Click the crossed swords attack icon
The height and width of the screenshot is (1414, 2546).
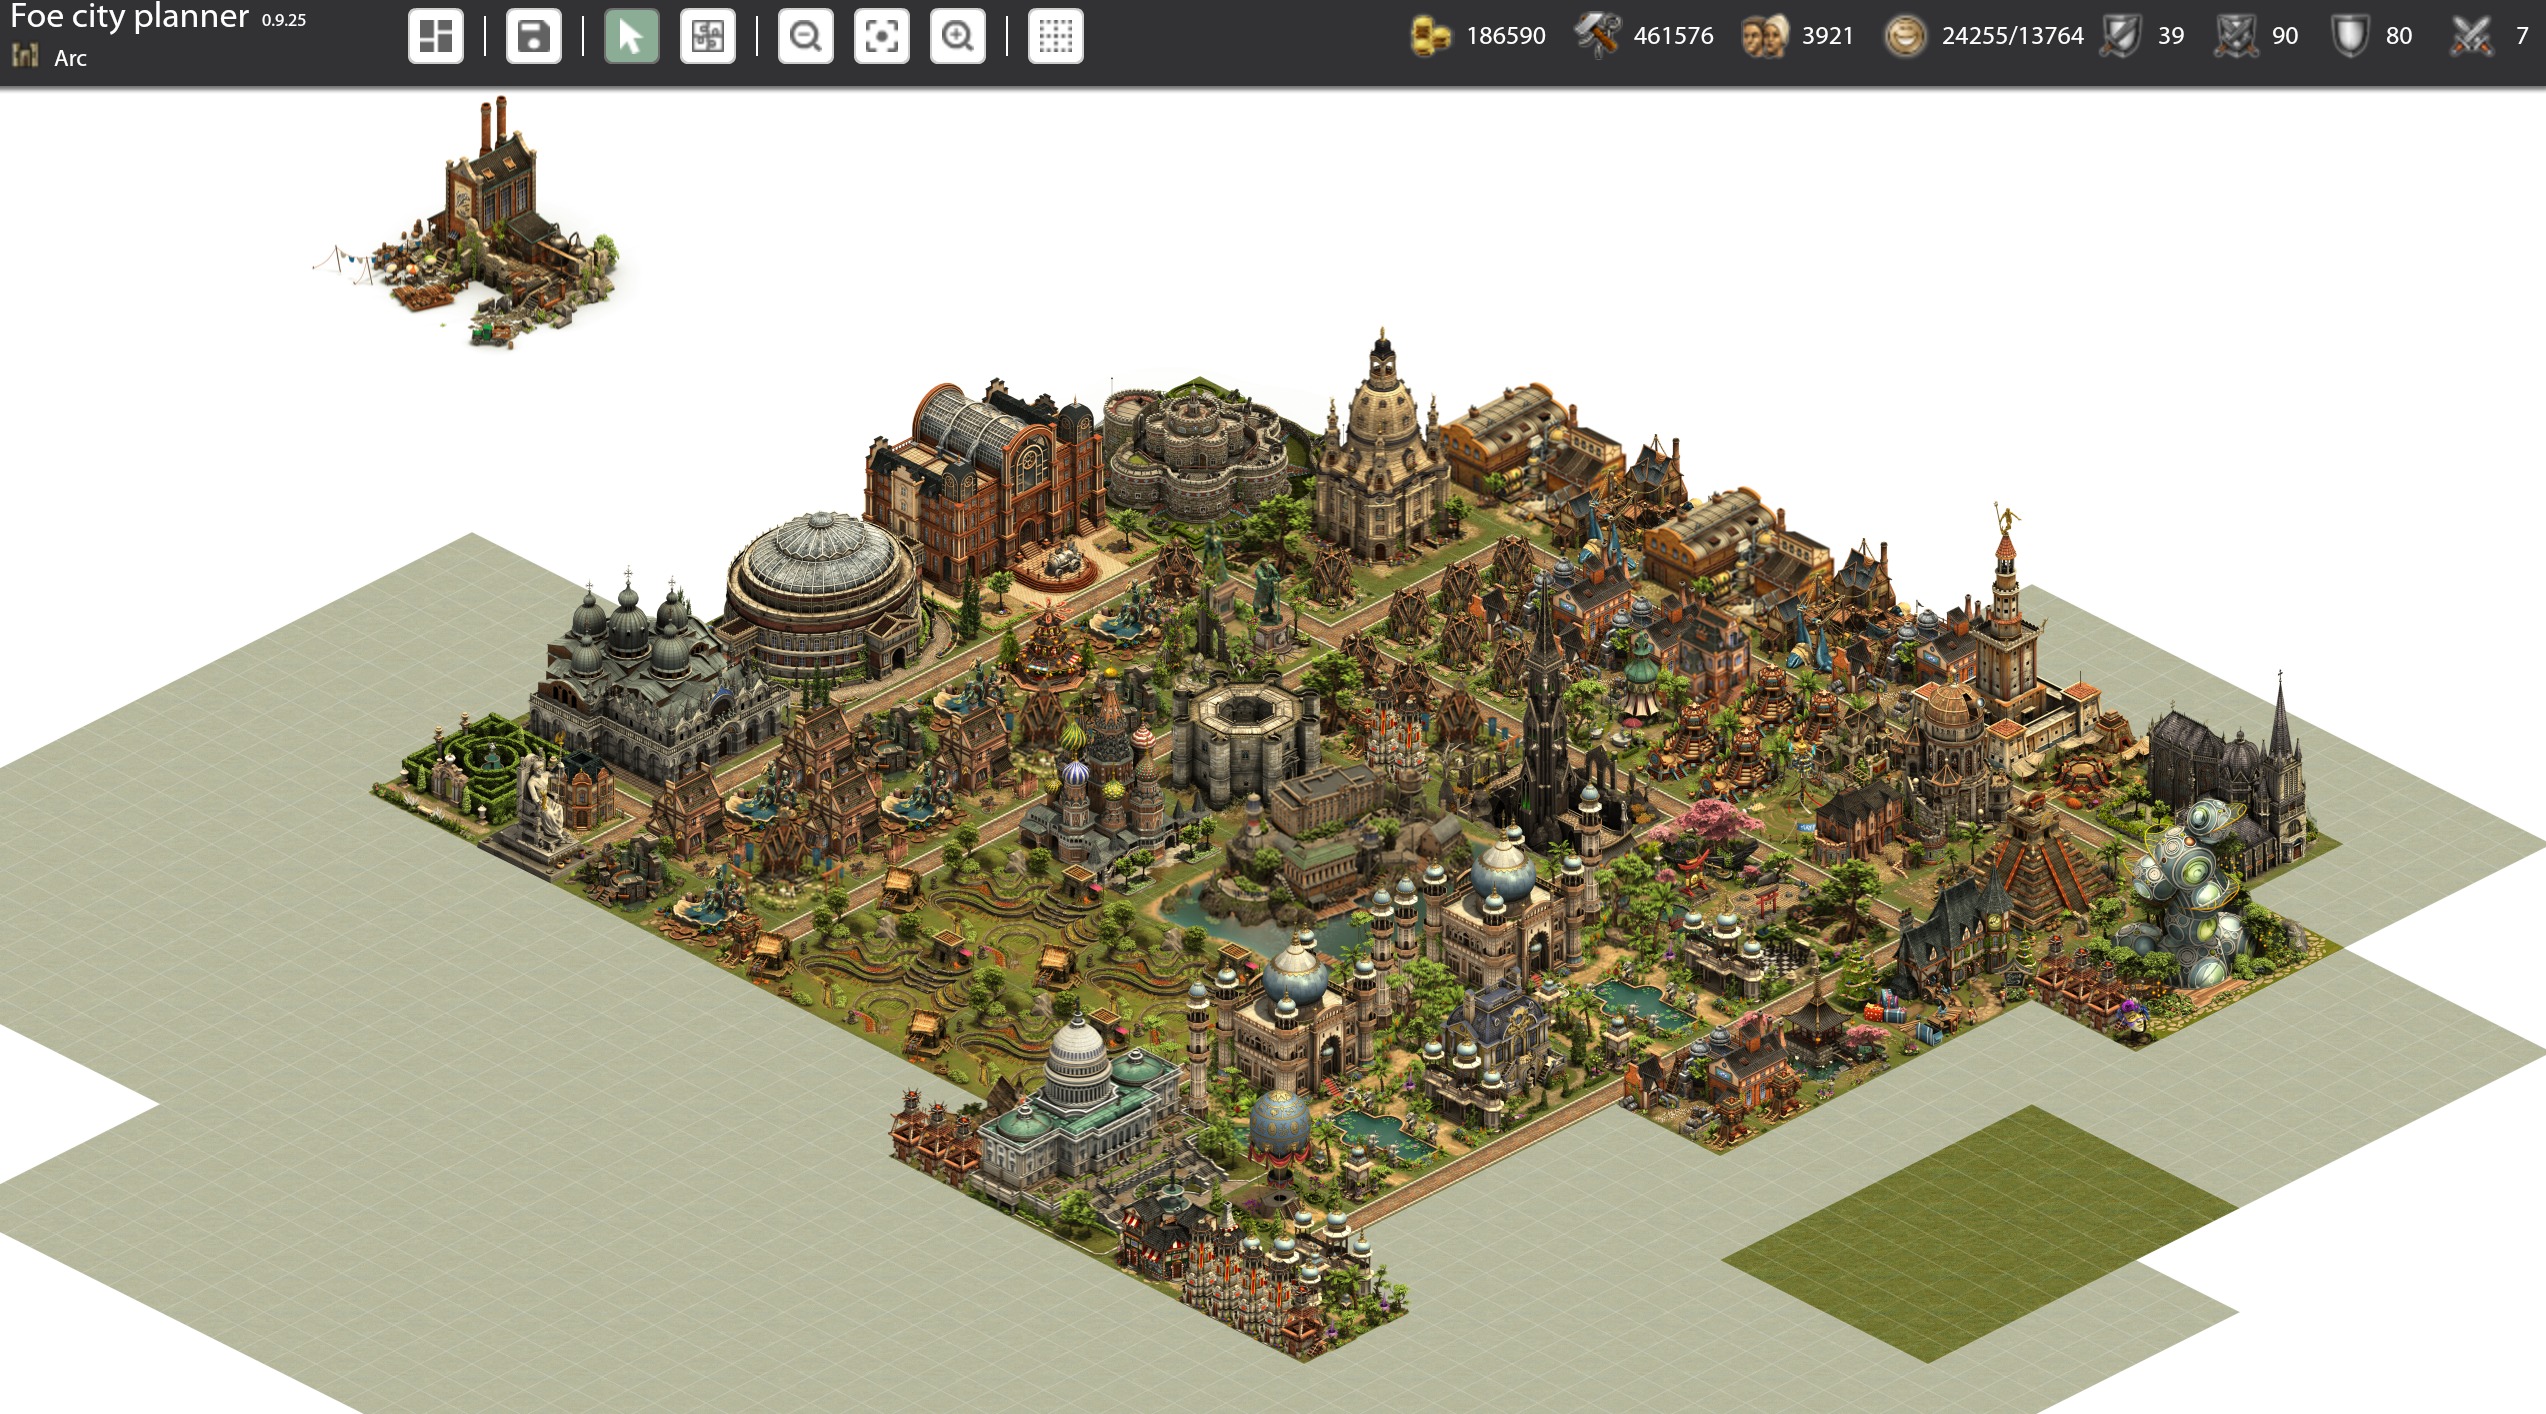click(x=2471, y=36)
